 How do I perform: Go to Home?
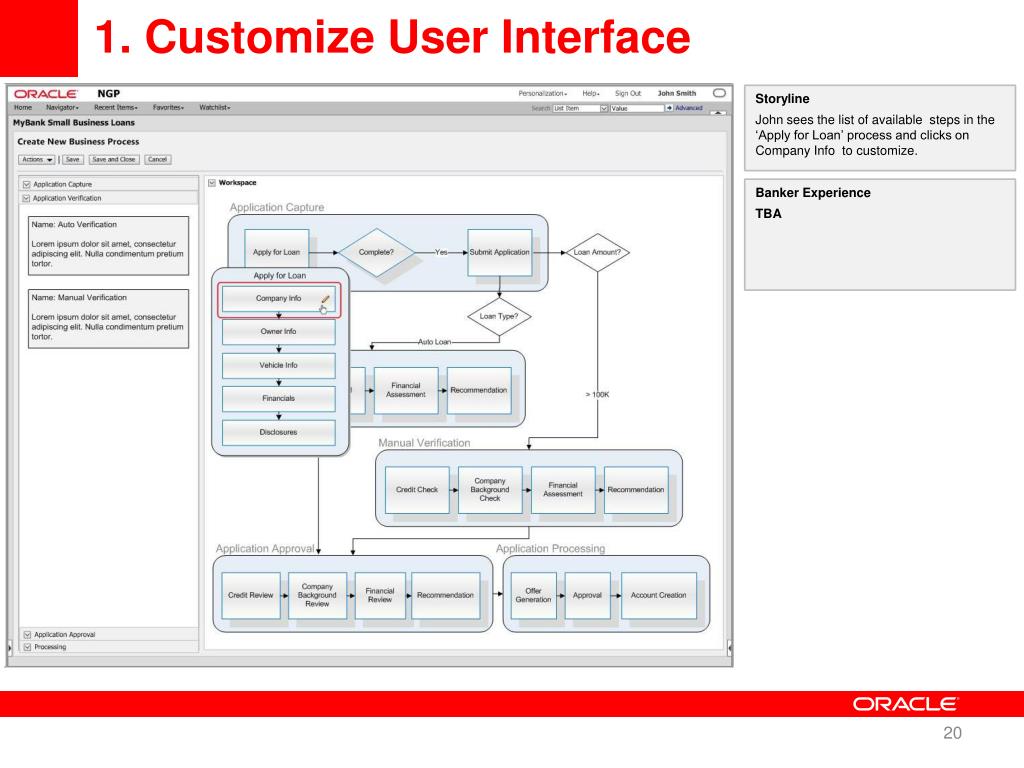click(23, 107)
